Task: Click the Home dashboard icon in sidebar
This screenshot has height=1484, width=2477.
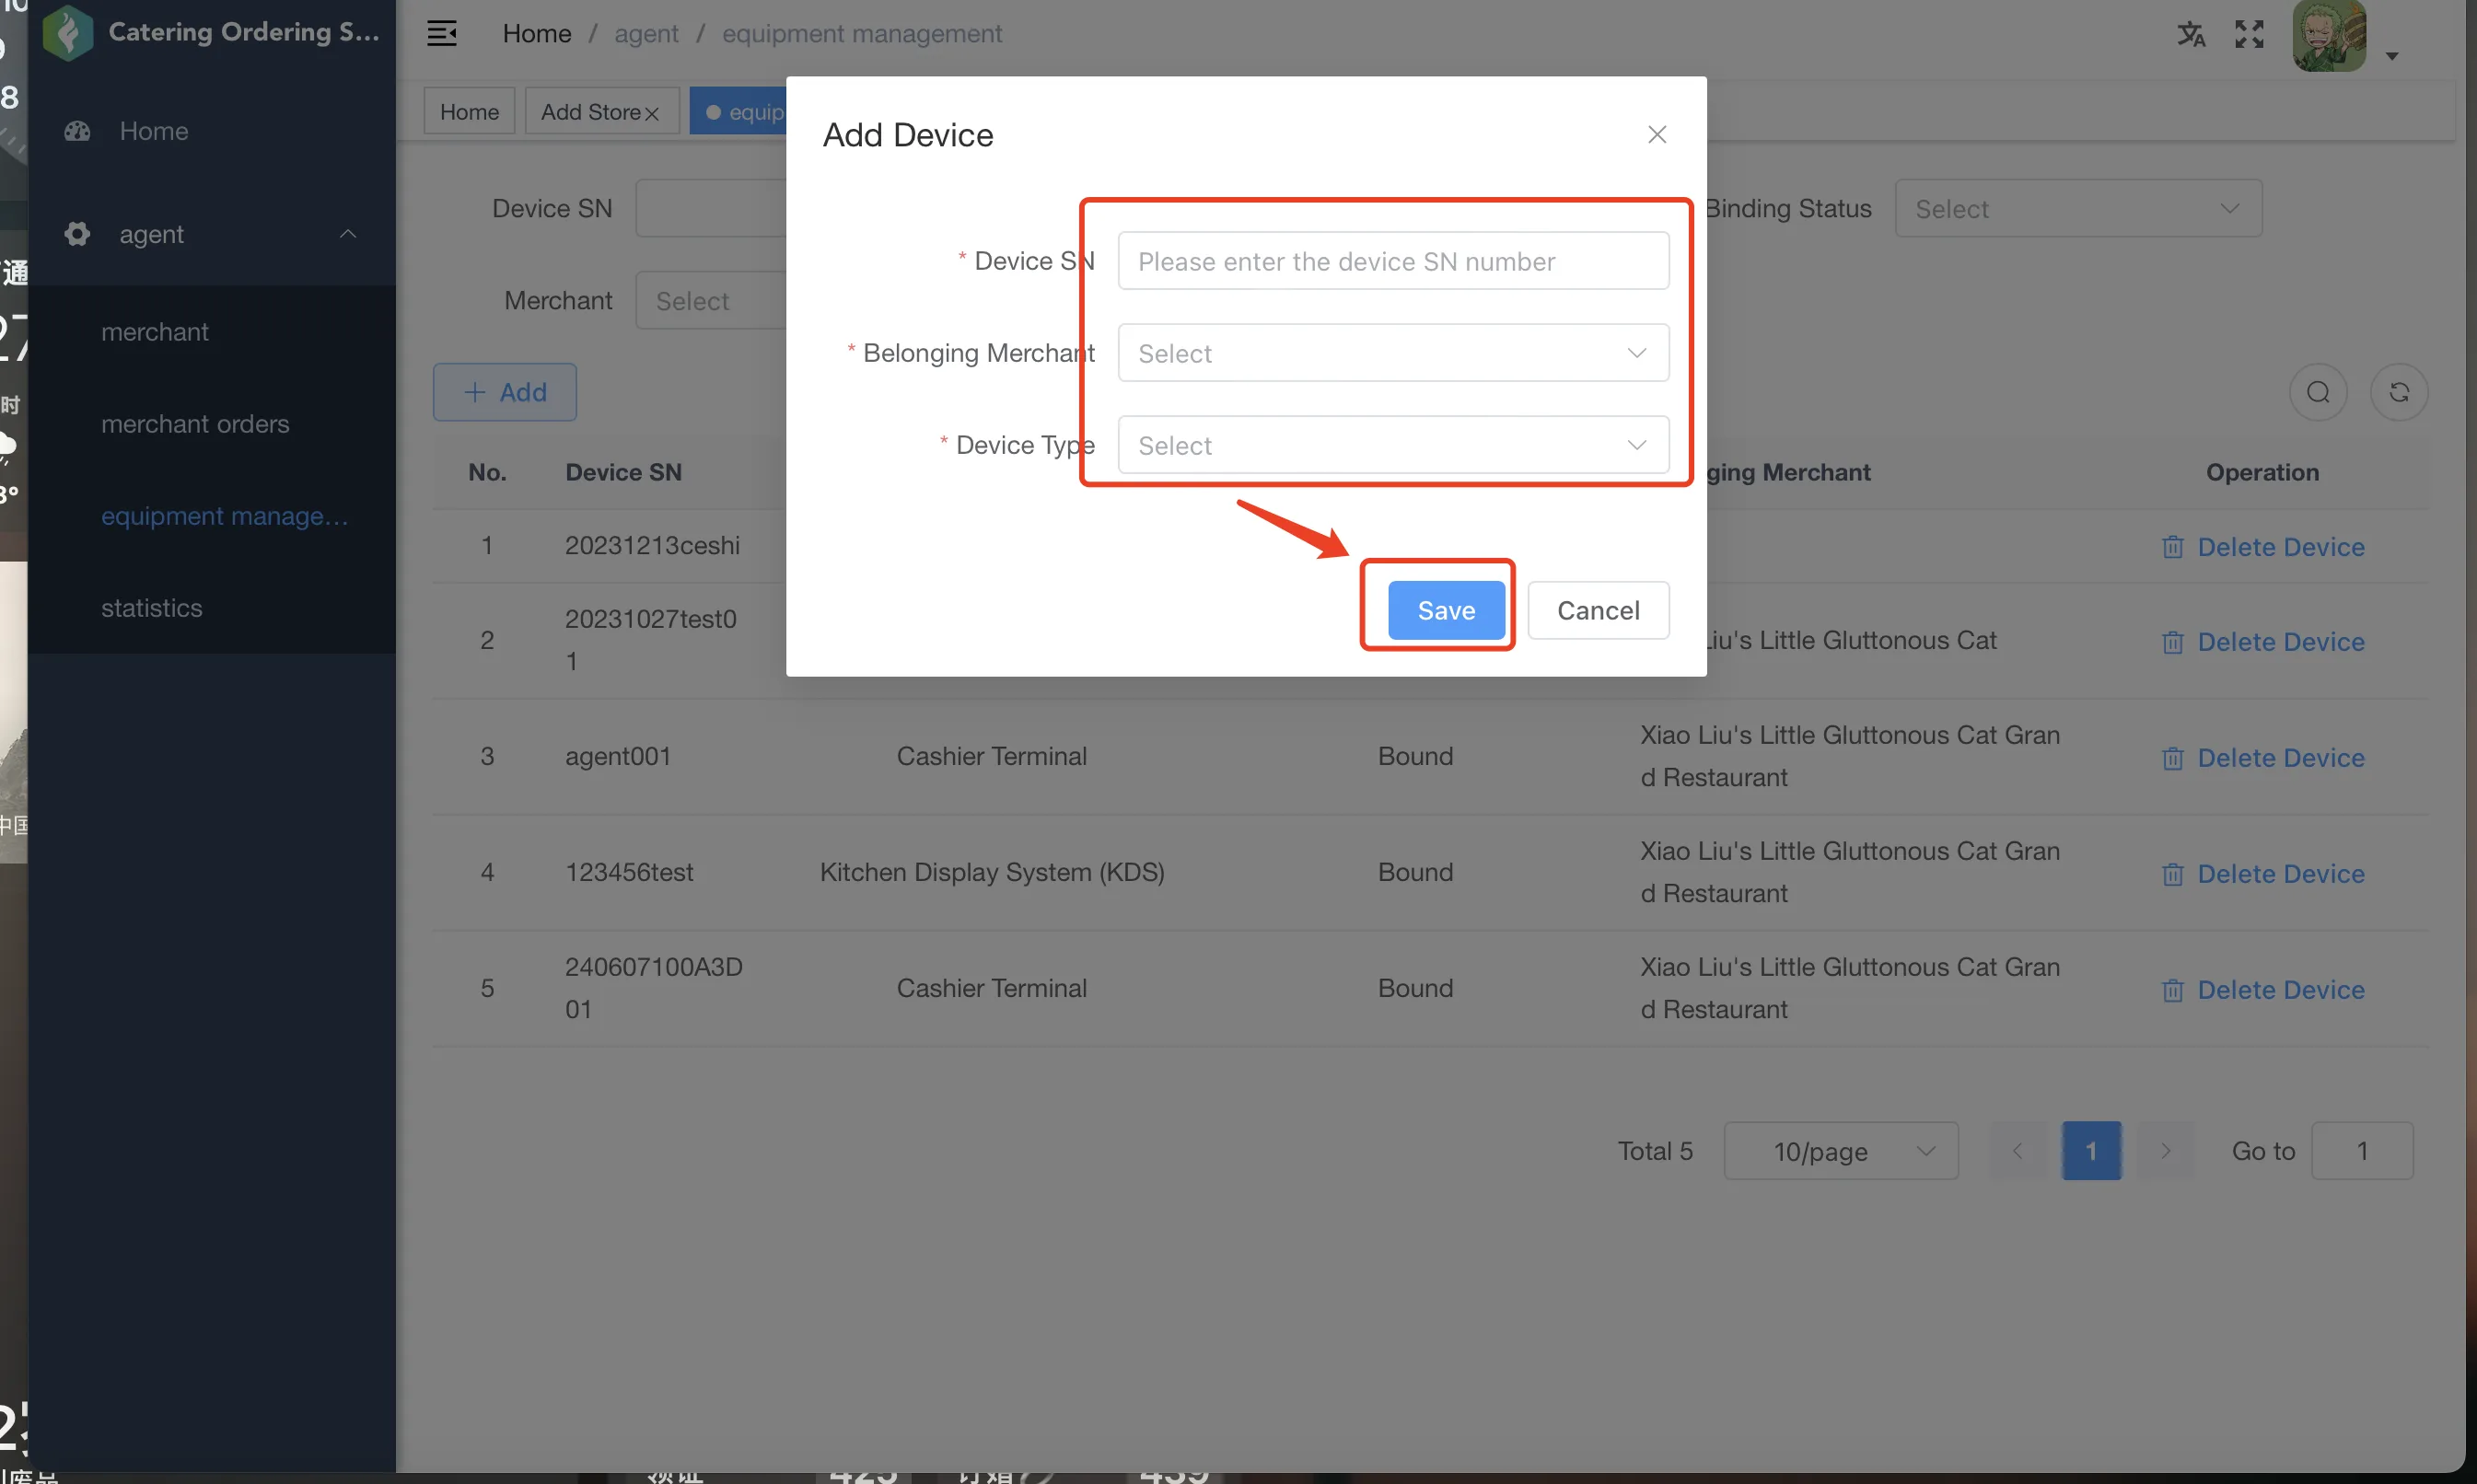Action: tap(77, 131)
